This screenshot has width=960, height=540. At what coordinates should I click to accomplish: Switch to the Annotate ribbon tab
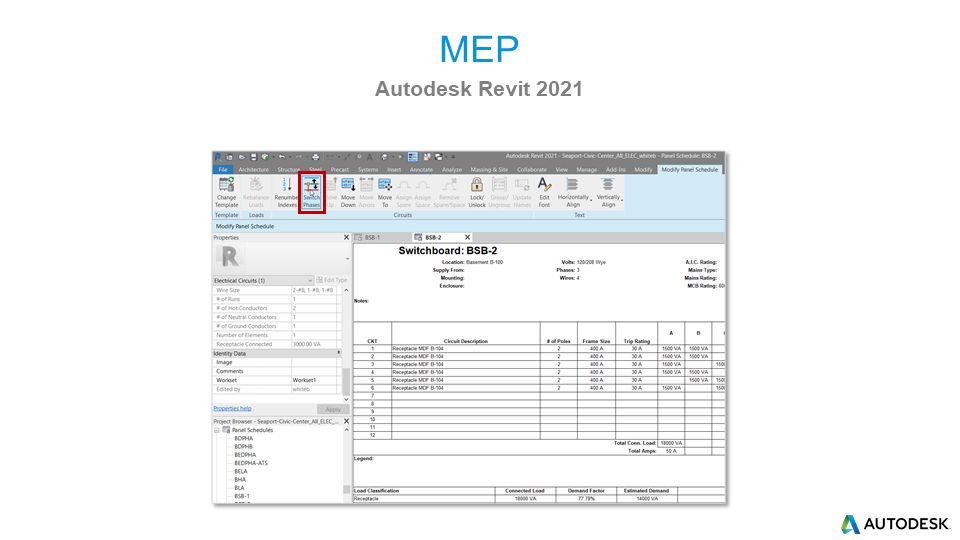click(x=421, y=170)
